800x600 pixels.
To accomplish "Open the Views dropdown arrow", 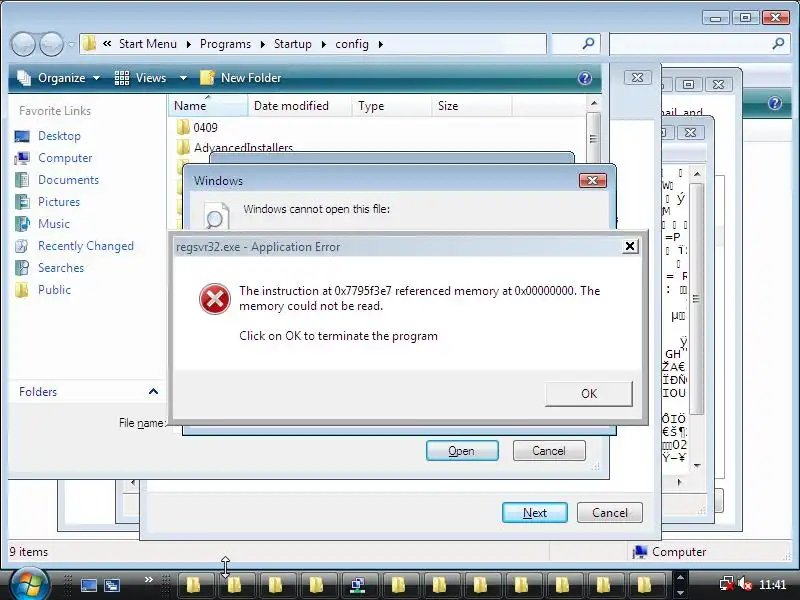I will click(x=183, y=78).
